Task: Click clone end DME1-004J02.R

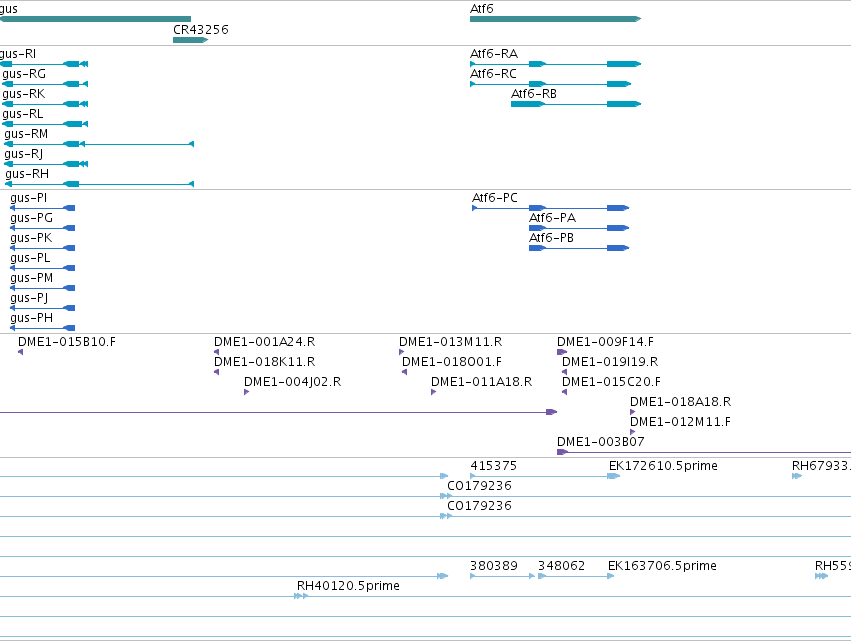Action: click(246, 392)
